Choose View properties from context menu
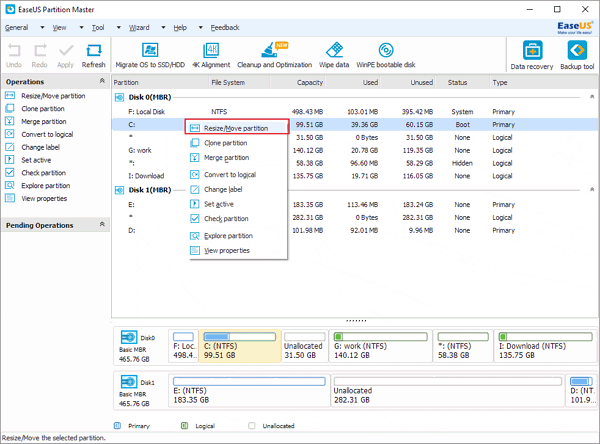This screenshot has width=600, height=444. 238,251
